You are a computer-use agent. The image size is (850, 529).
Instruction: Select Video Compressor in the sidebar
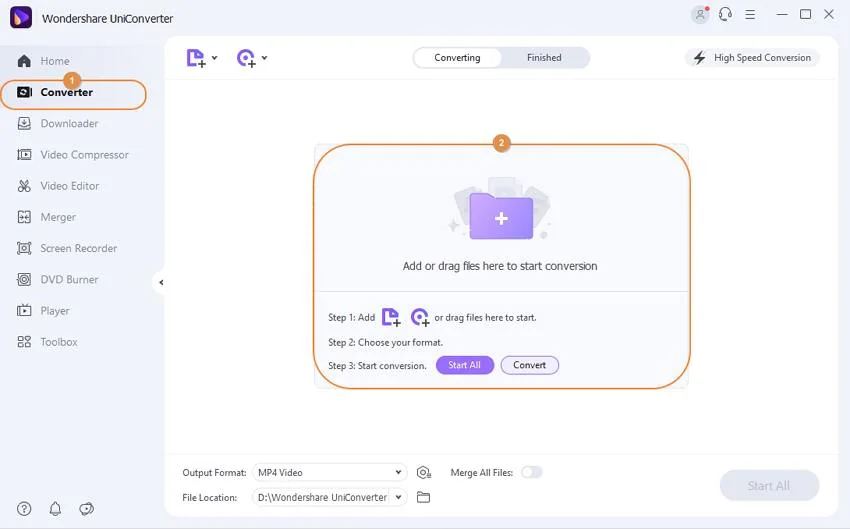tap(85, 155)
